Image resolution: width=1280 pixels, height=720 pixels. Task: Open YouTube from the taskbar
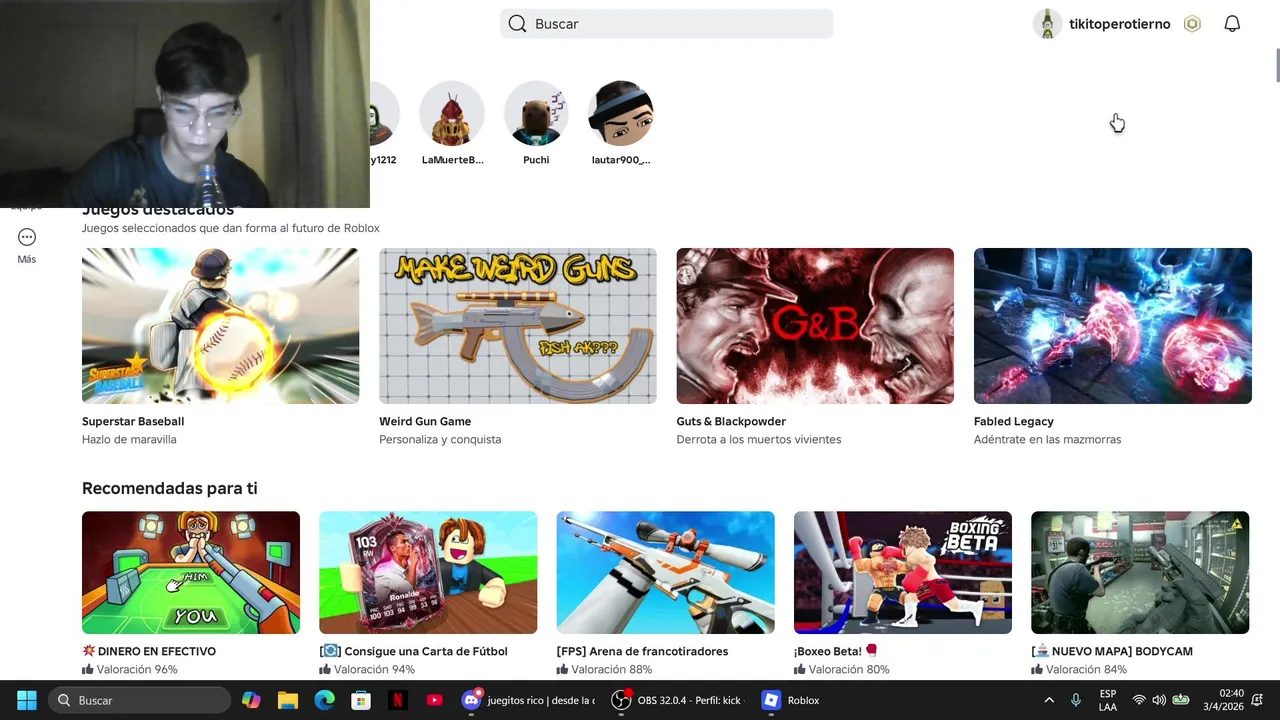(x=434, y=700)
